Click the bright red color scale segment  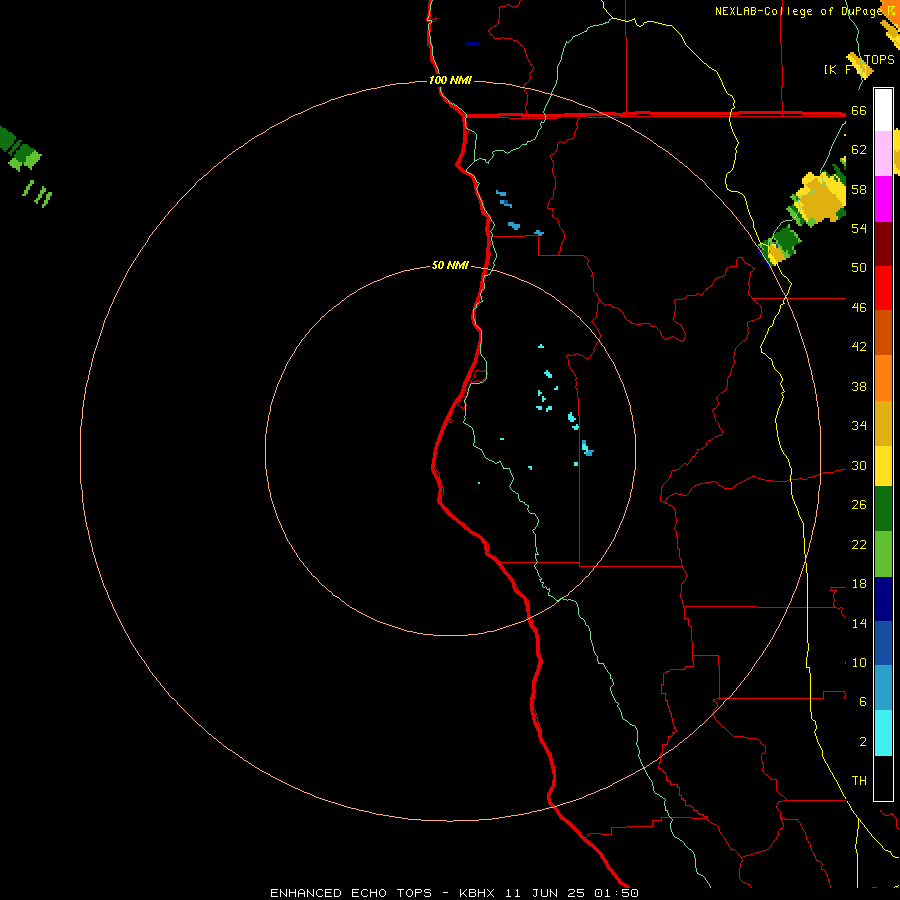pos(883,288)
